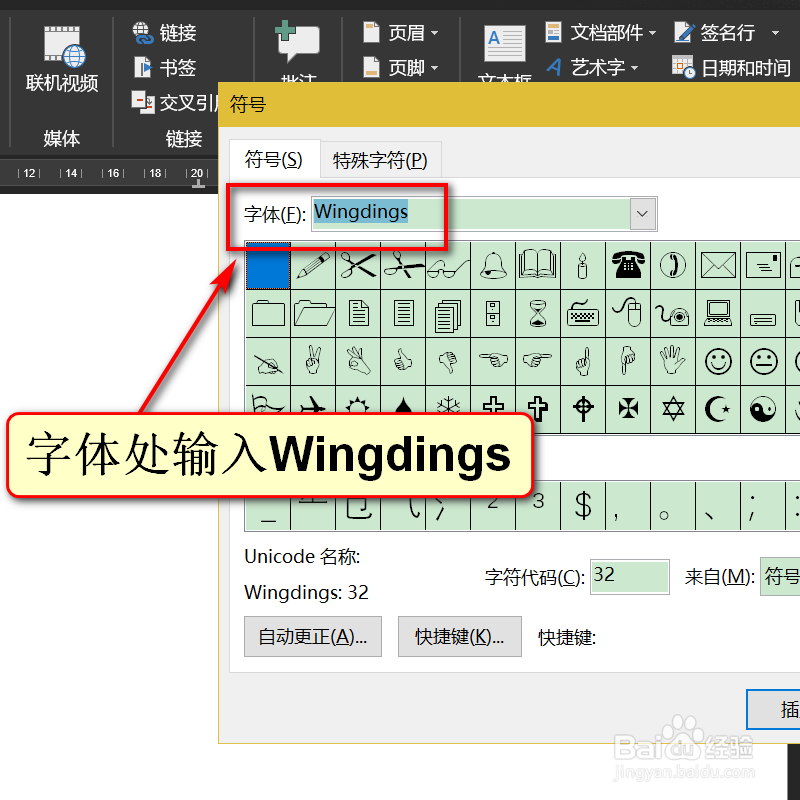
Task: Select the envelope symbol
Action: click(718, 266)
